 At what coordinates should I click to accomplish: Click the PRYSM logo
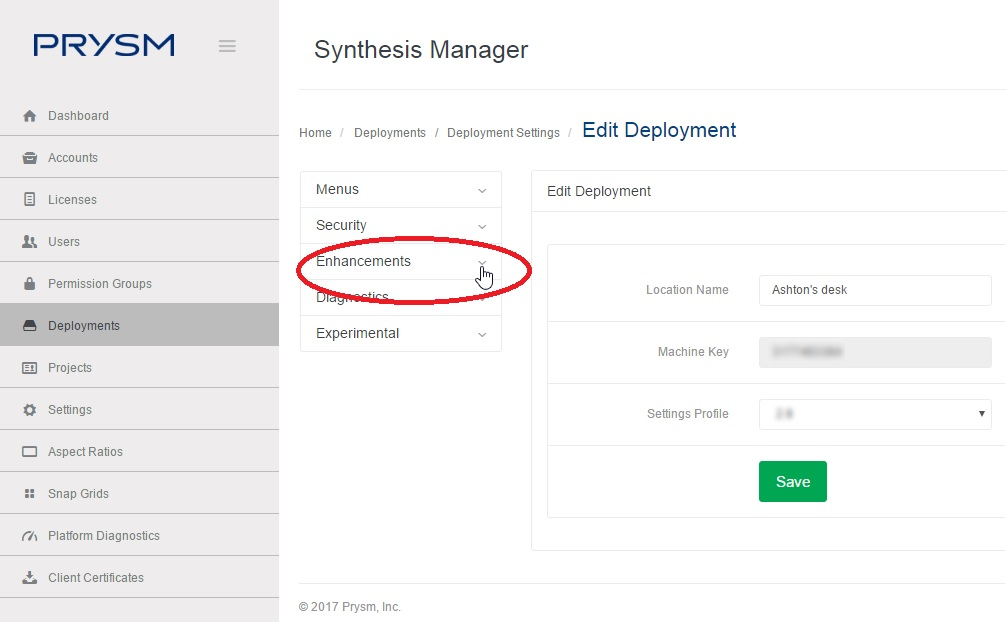(x=104, y=46)
